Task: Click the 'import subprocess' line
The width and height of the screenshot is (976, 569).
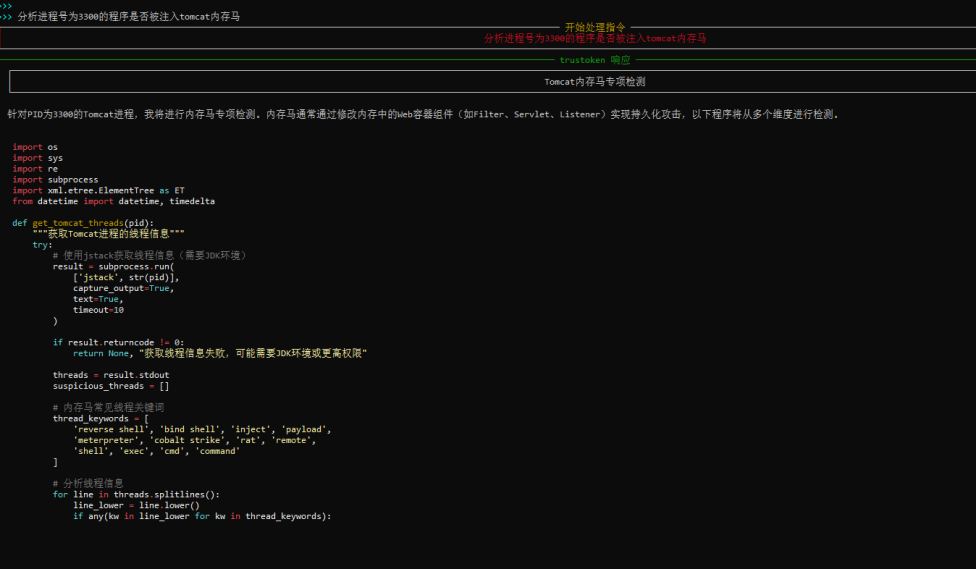Action: (55, 180)
